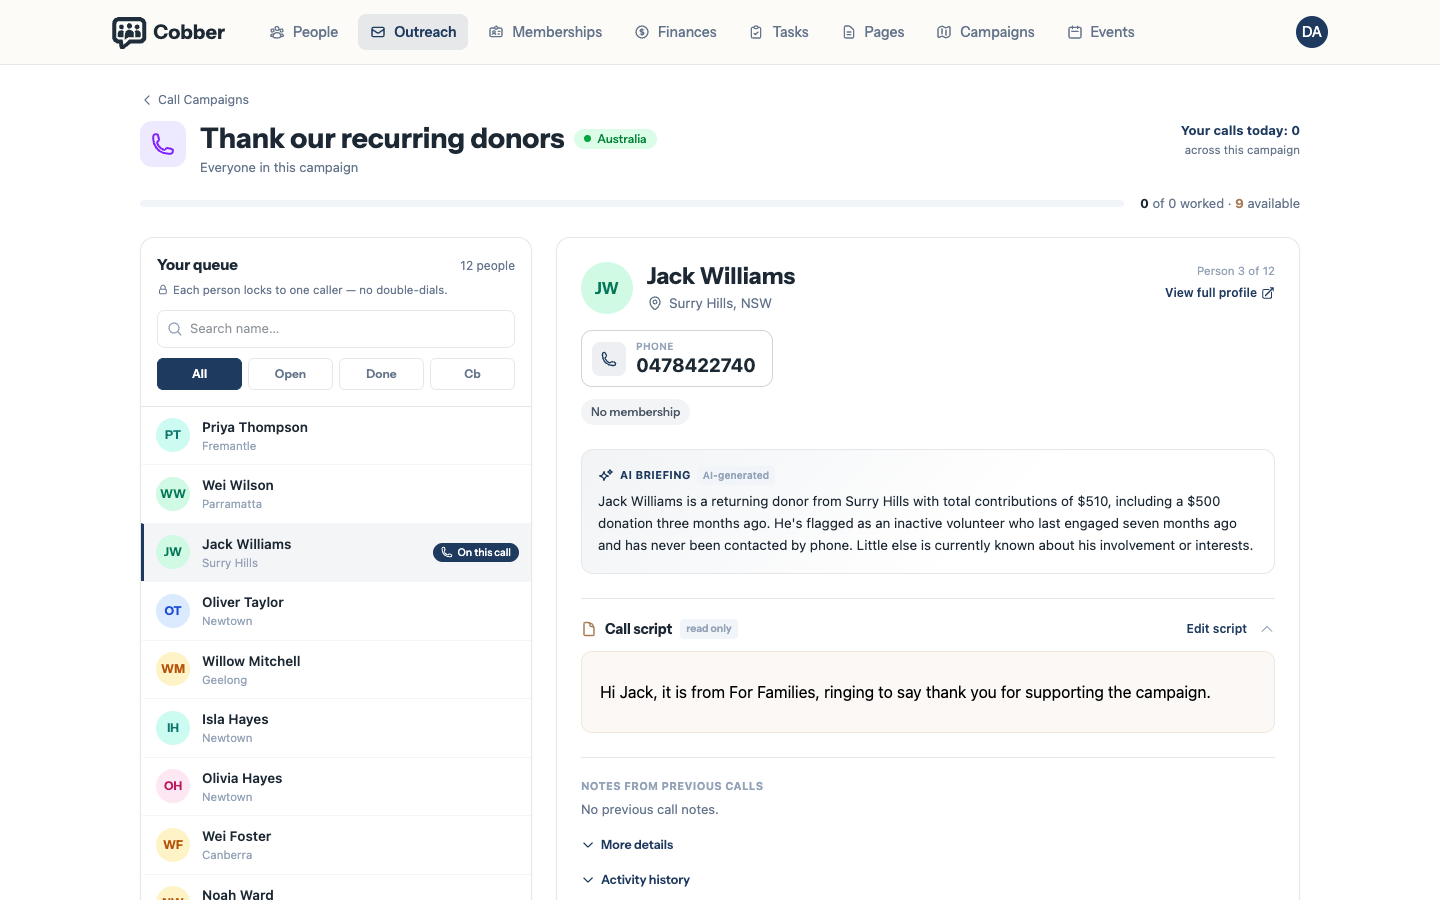Viewport: 1440px width, 900px height.
Task: Click the call script text box
Action: tap(928, 692)
